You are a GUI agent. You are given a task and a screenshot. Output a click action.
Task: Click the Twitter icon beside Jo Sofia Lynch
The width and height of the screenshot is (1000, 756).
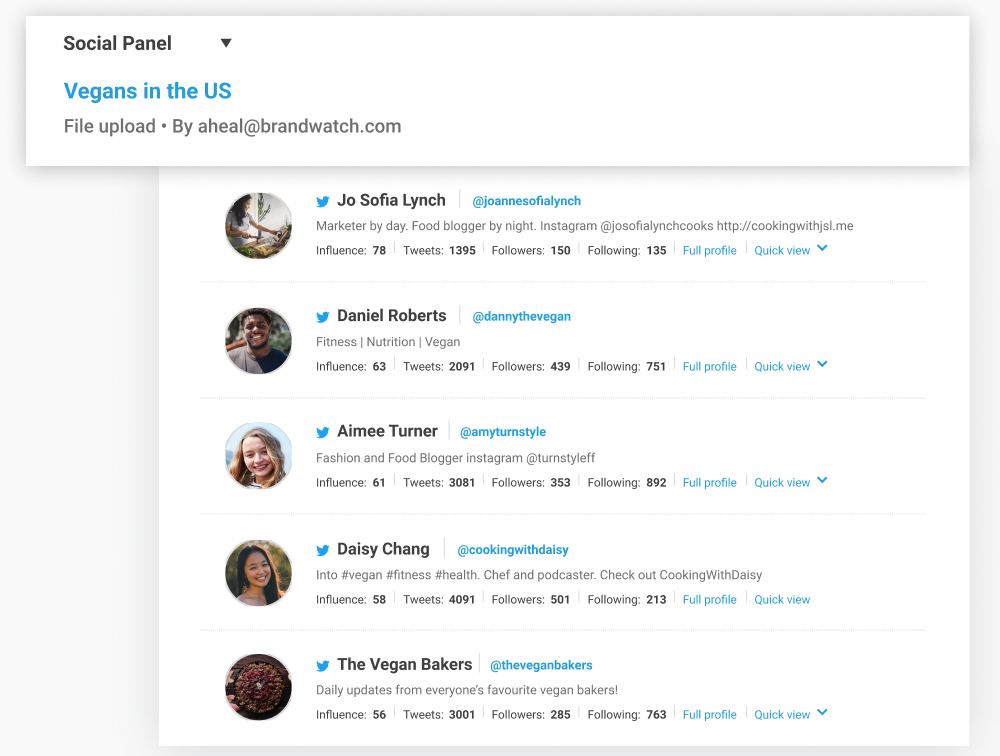click(x=323, y=202)
